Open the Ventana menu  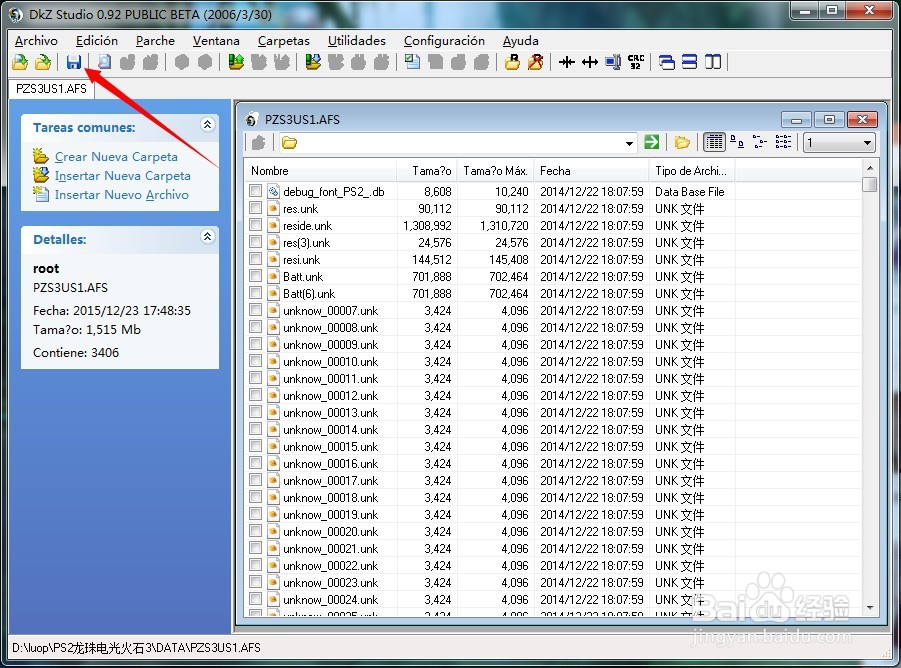(216, 41)
